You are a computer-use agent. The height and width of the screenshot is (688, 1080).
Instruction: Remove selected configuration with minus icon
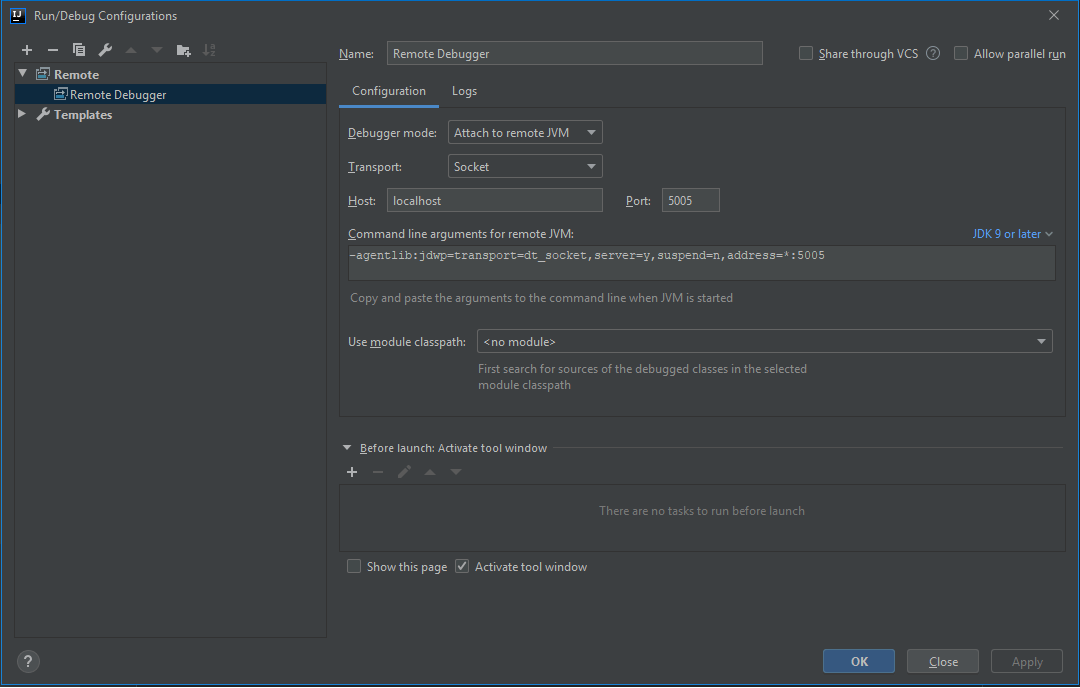coord(53,50)
